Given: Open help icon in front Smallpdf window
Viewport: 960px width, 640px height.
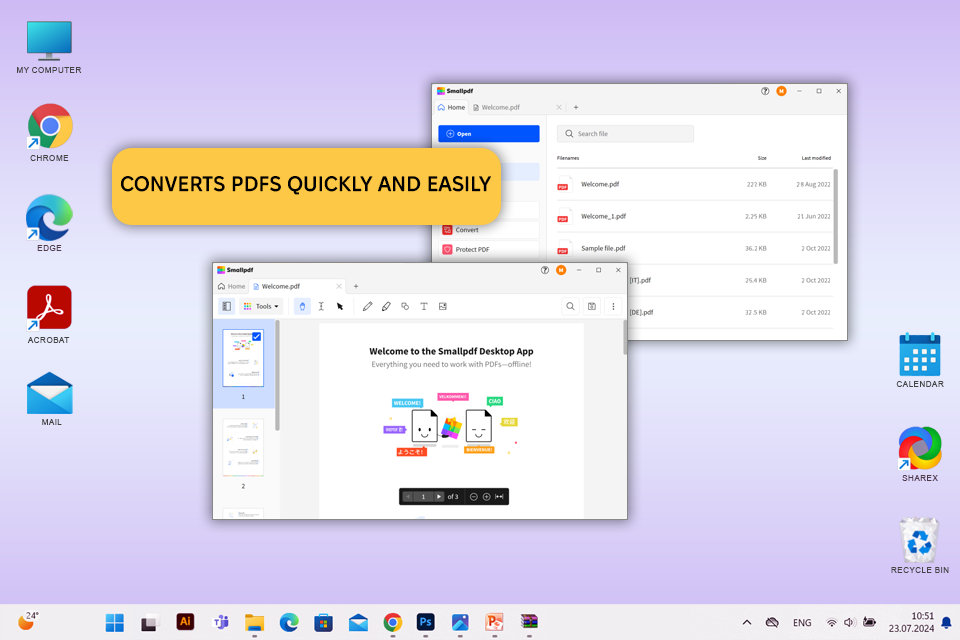Looking at the screenshot, I should coord(544,270).
